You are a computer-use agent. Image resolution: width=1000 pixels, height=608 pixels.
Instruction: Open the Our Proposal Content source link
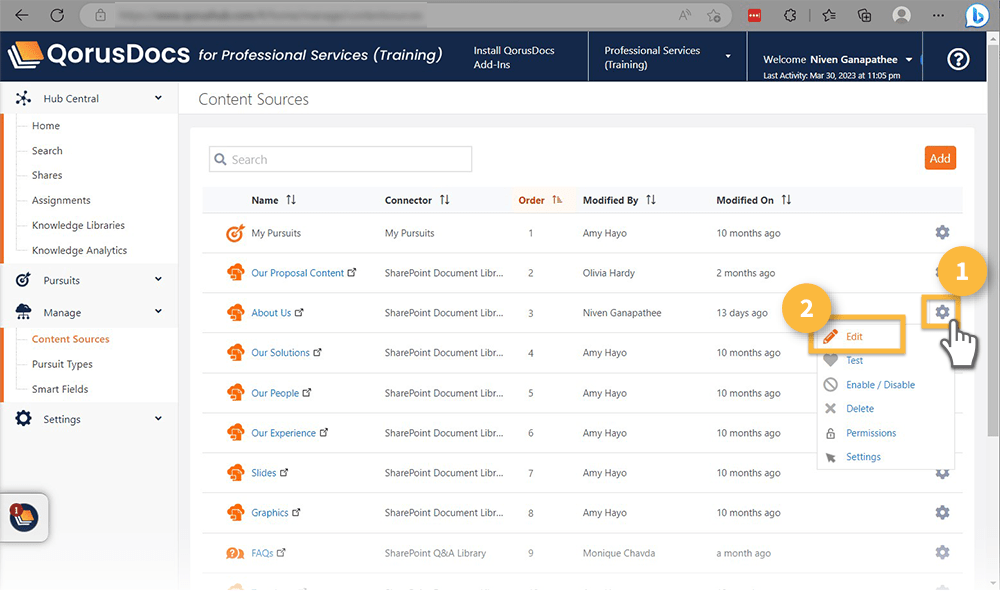click(x=297, y=272)
